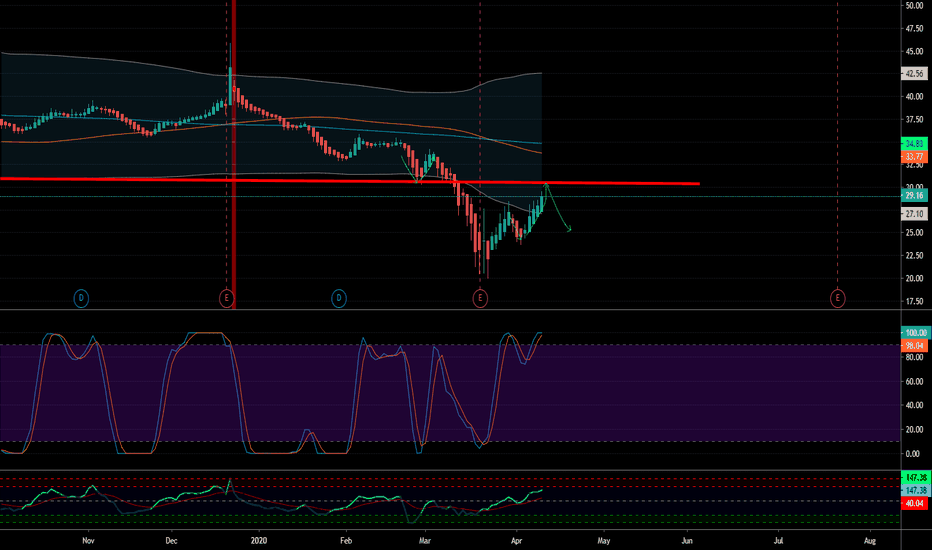The height and width of the screenshot is (550, 932).
Task: Click the light blue 147.38 indicator label
Action: pos(916,491)
